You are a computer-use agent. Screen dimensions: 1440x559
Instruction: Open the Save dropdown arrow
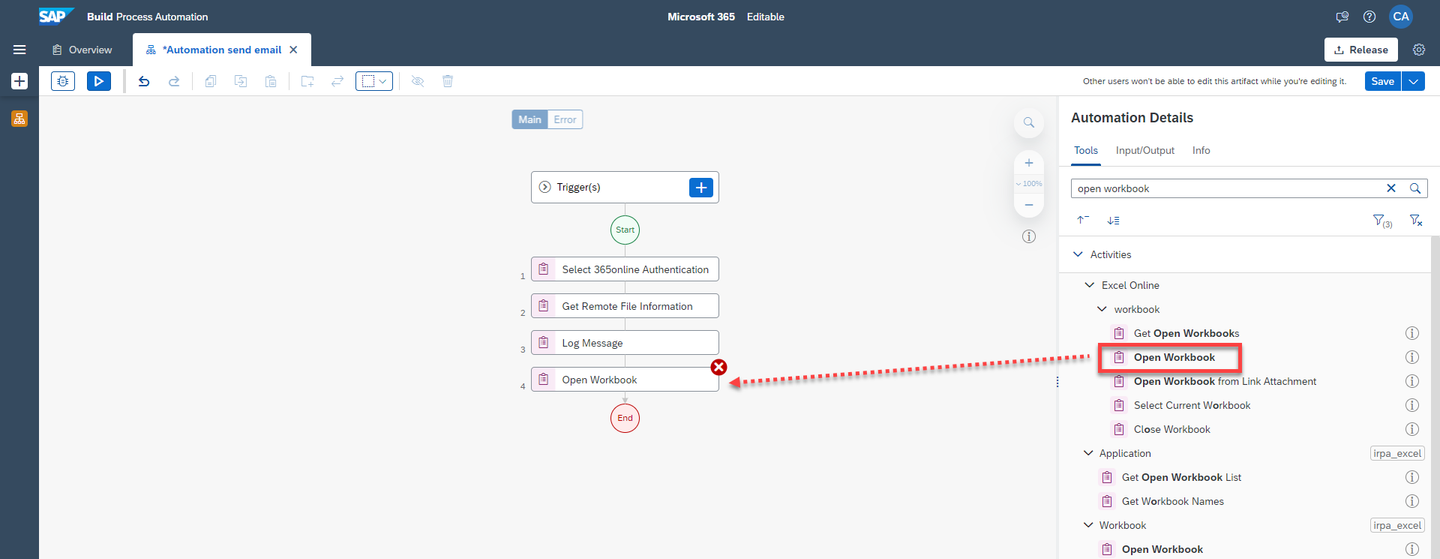[1413, 81]
